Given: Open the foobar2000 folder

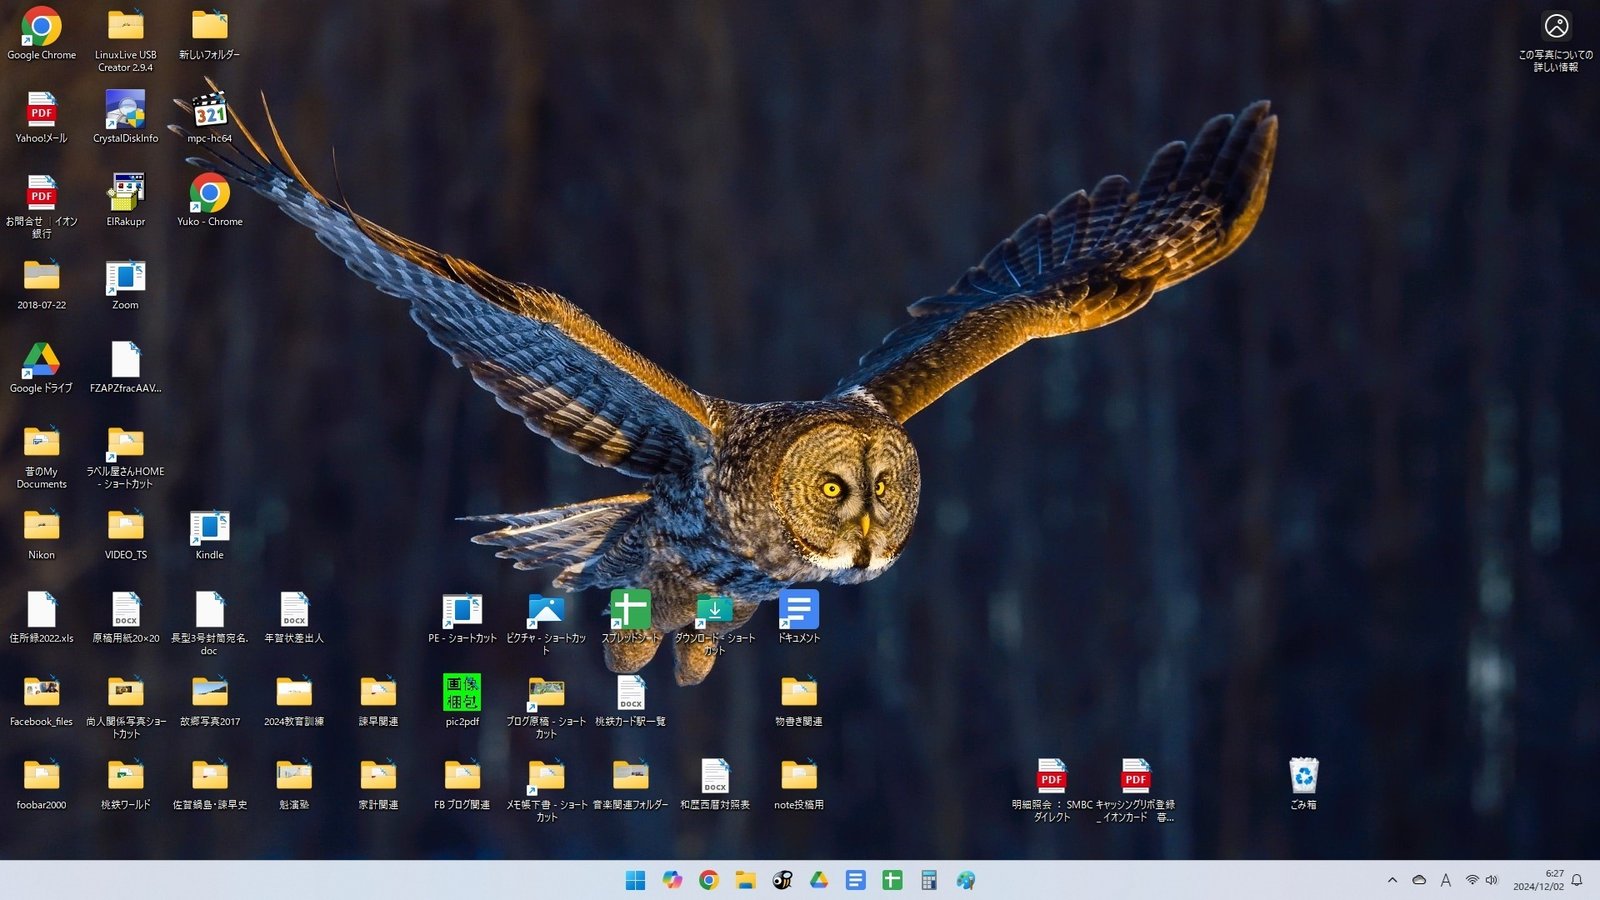Looking at the screenshot, I should [41, 784].
